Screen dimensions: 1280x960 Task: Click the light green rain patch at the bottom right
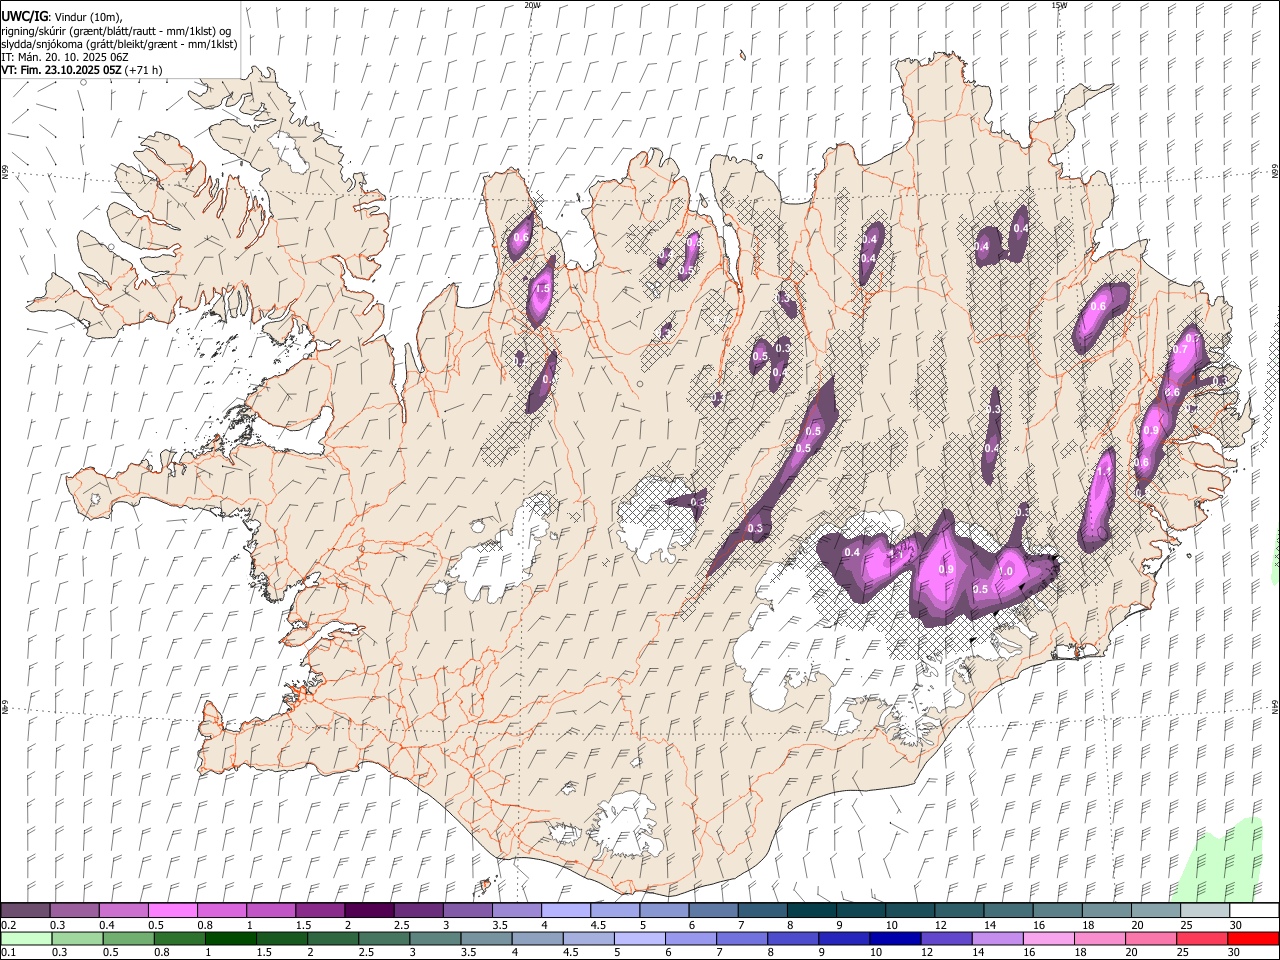pyautogui.click(x=1223, y=860)
